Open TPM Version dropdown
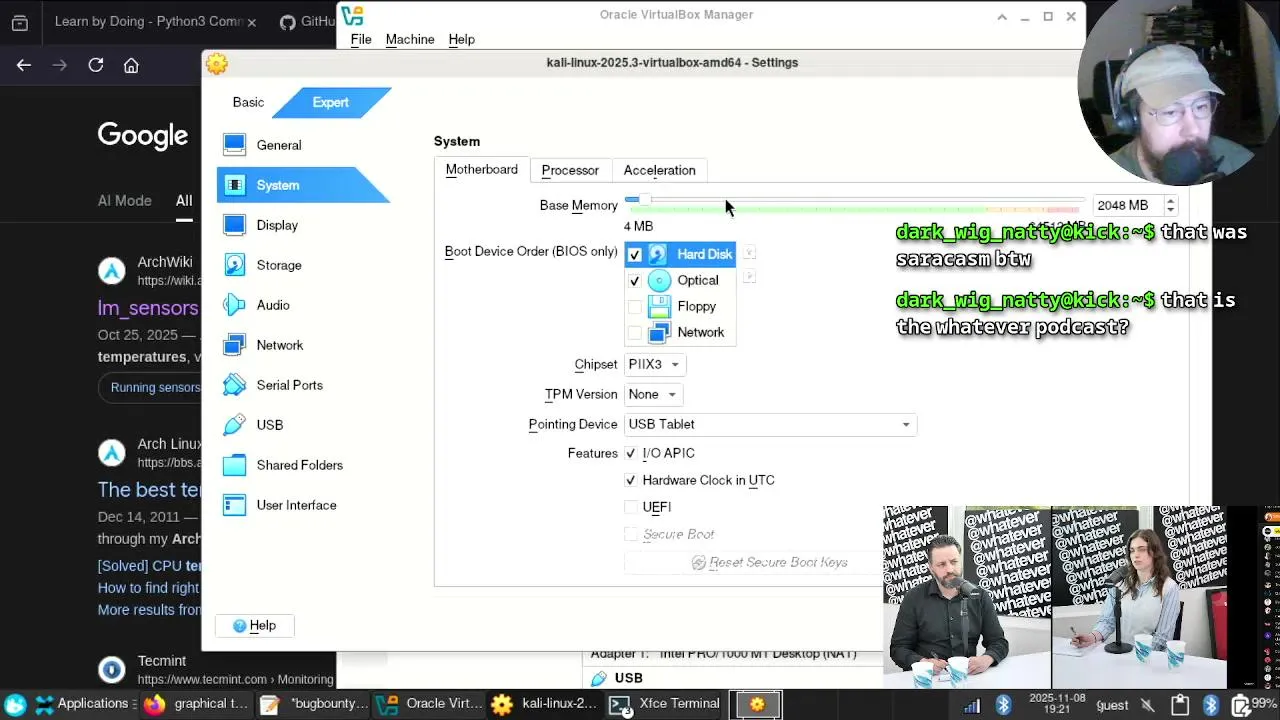Image resolution: width=1280 pixels, height=720 pixels. pos(653,394)
